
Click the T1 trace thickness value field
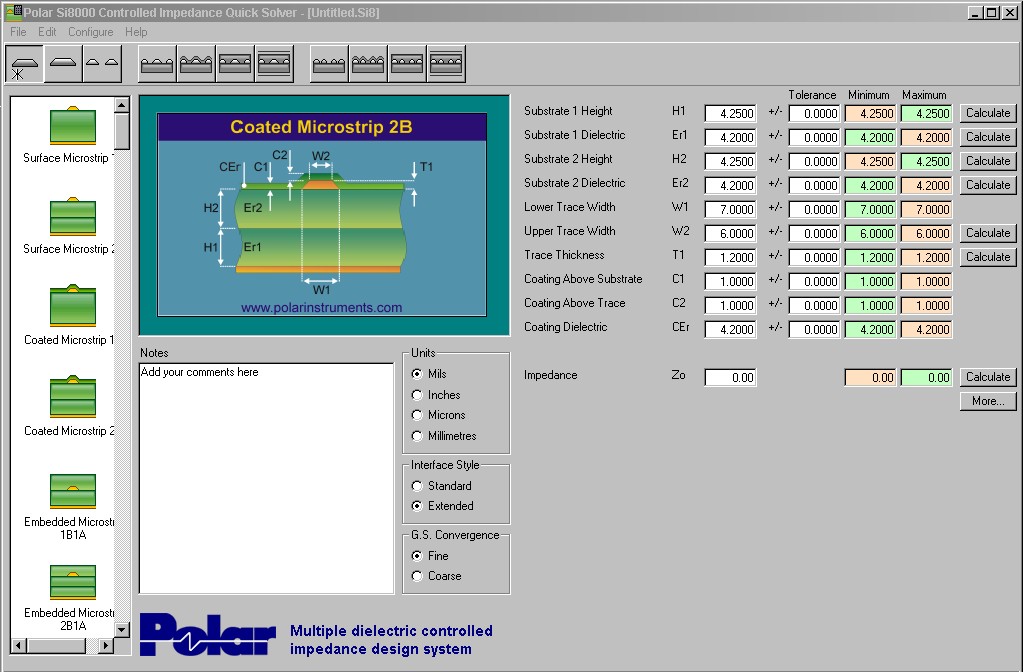[730, 258]
